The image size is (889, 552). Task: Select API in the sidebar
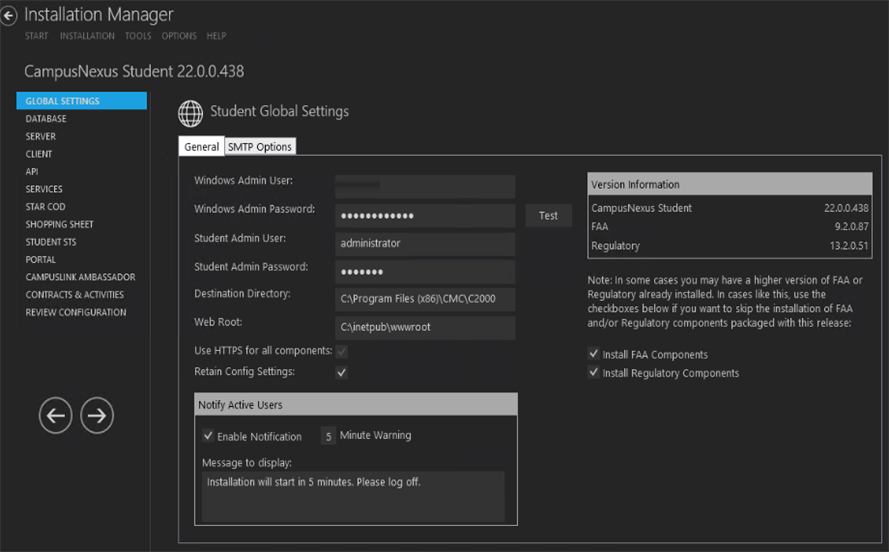coord(32,171)
